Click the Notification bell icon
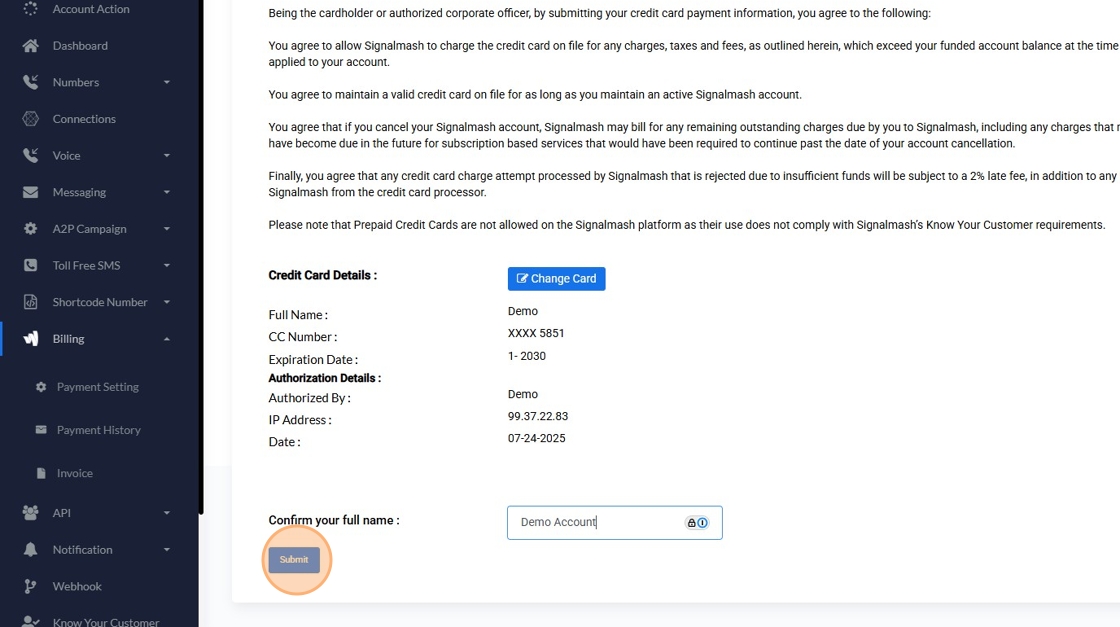The image size is (1120, 627). click(x=31, y=550)
